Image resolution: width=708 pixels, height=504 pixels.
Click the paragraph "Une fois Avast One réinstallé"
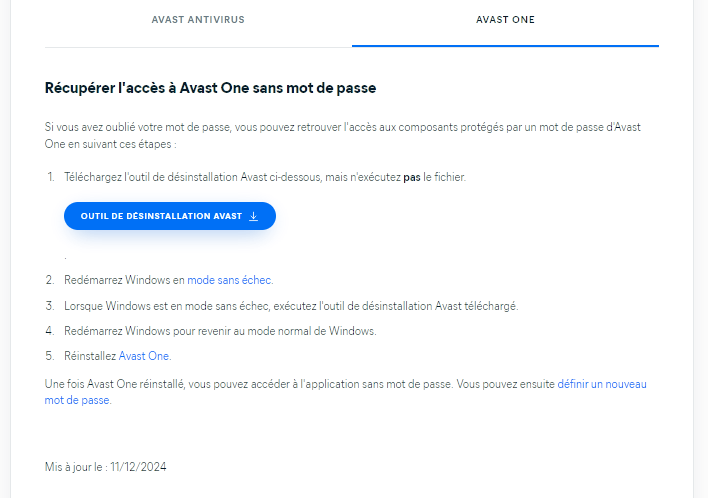click(x=345, y=392)
